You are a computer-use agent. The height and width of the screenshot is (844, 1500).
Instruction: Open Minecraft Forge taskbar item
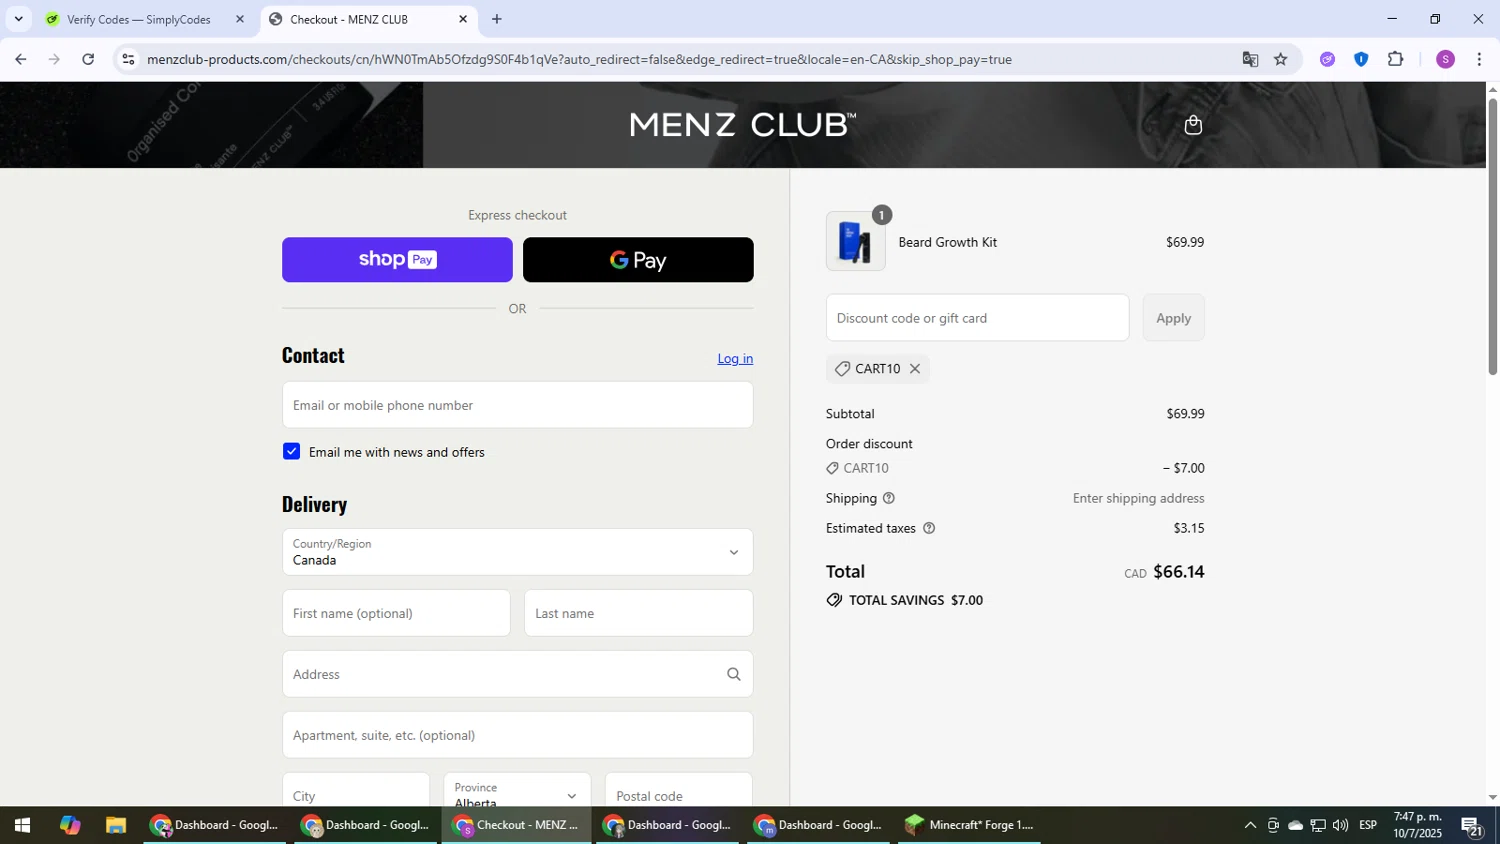pyautogui.click(x=969, y=825)
